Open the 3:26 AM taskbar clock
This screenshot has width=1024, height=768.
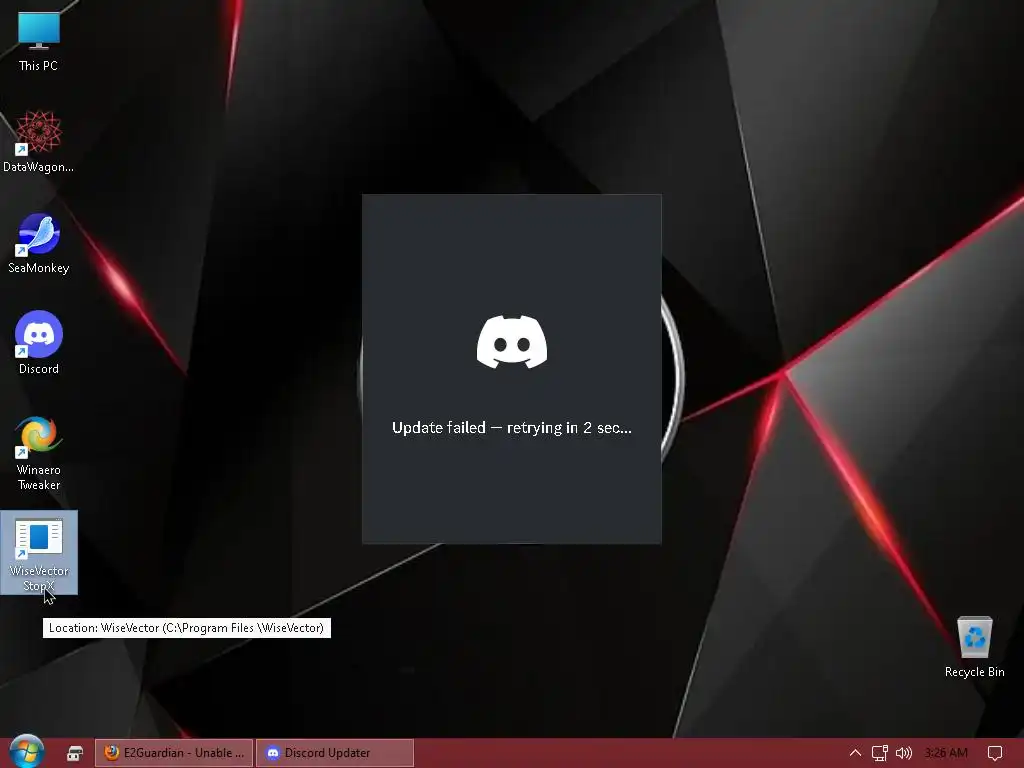click(946, 753)
